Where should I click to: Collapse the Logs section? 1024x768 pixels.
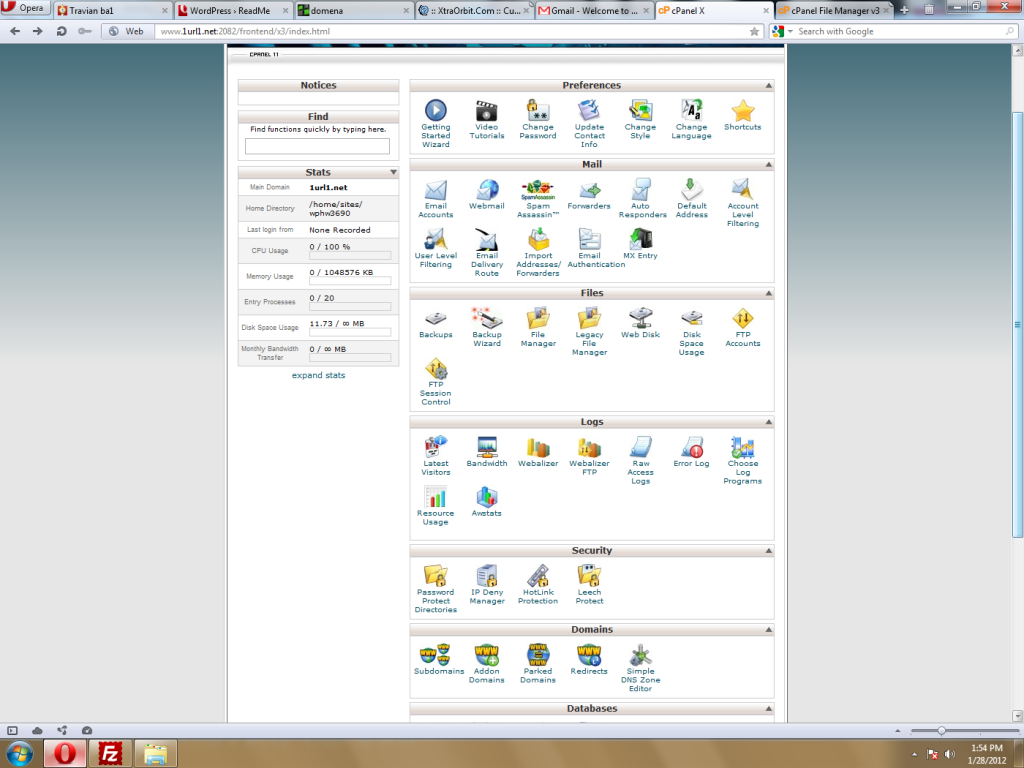769,422
